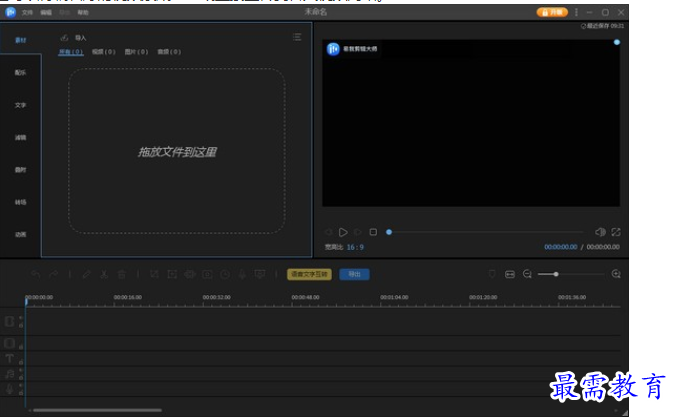Screen dimensions: 674x418
Task: Select the 文字 sidebar category
Action: point(20,105)
